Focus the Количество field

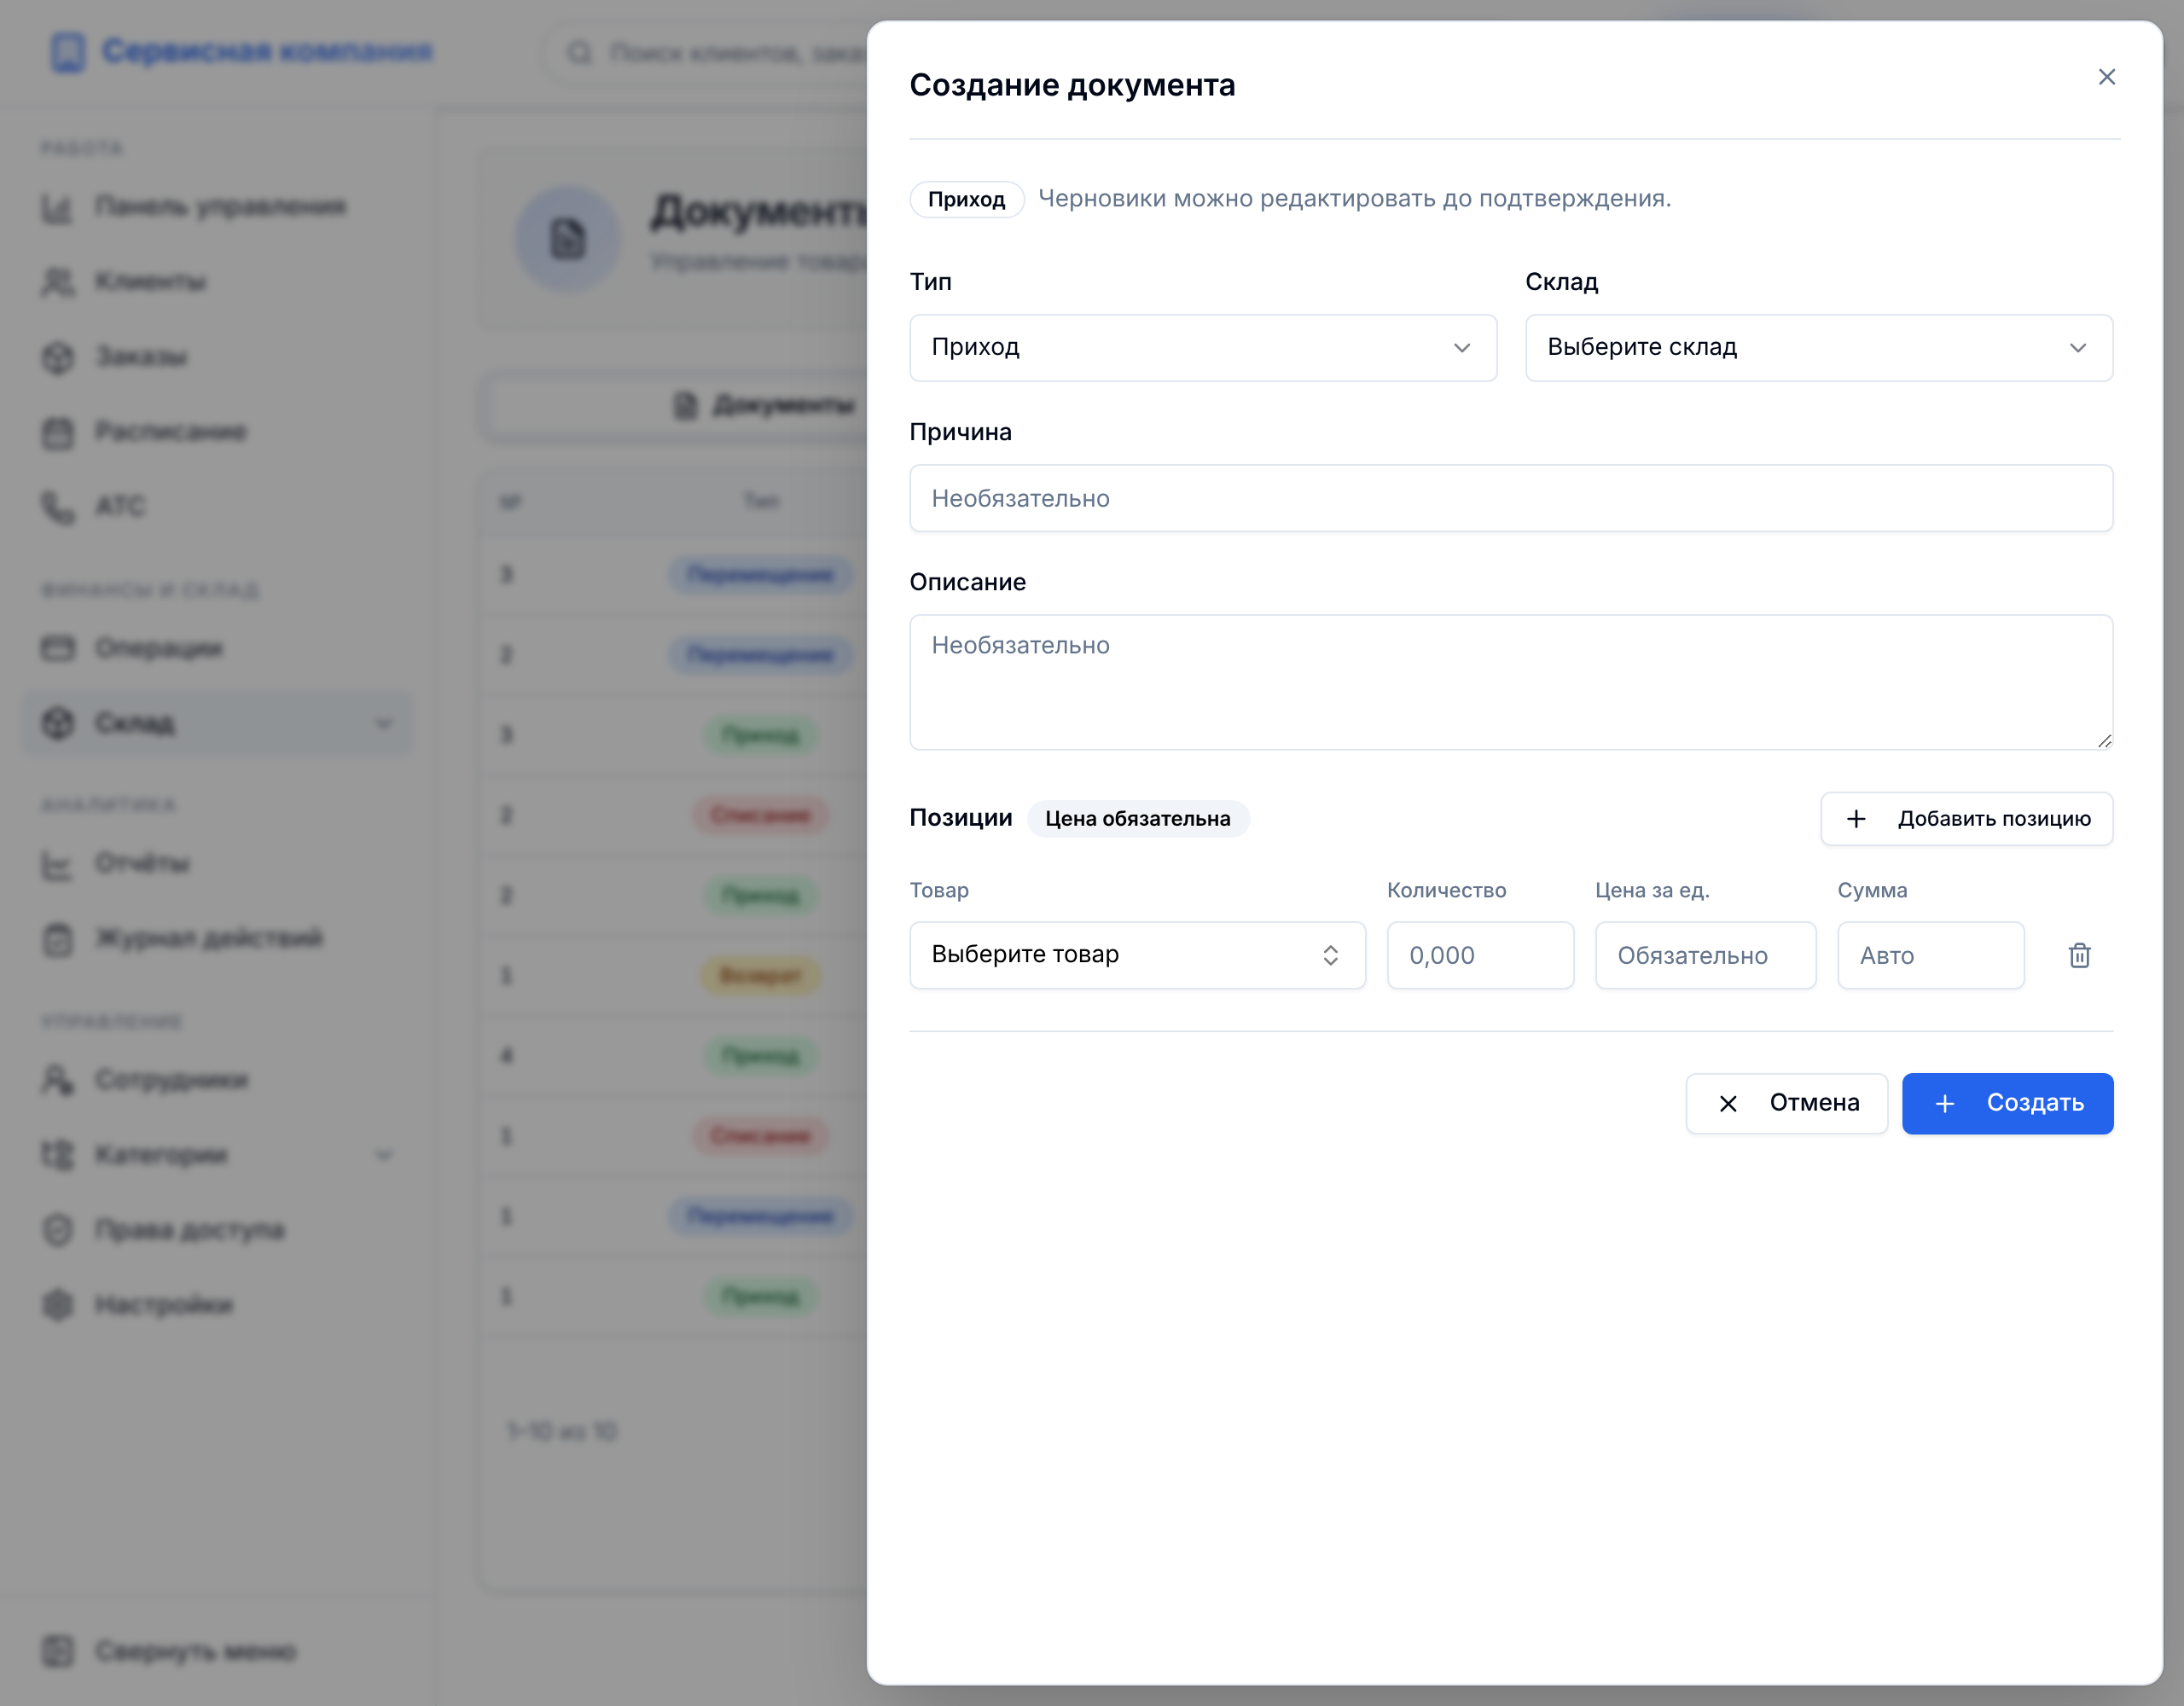(x=1480, y=955)
